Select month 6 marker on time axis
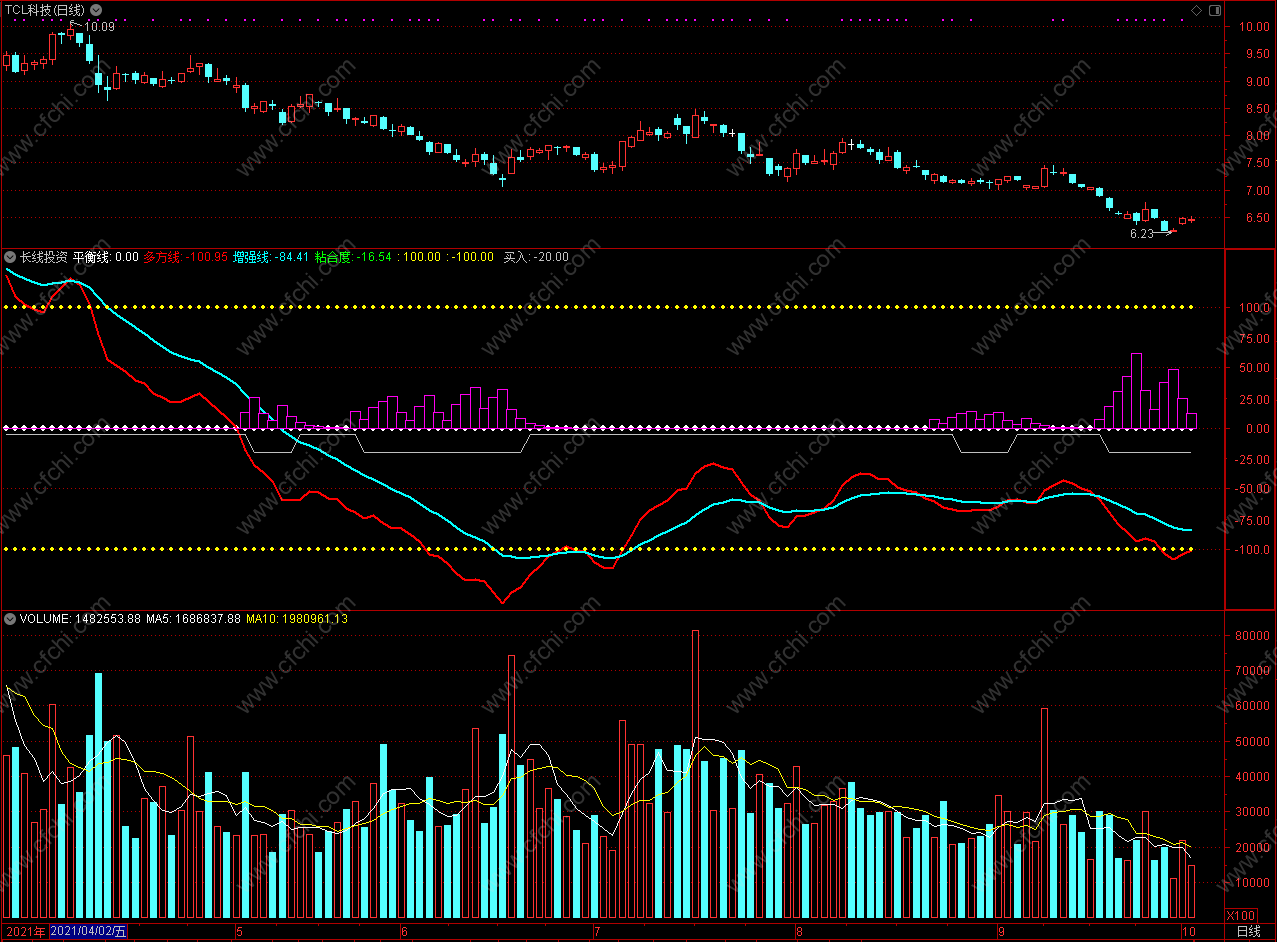This screenshot has width=1277, height=942. tap(404, 932)
